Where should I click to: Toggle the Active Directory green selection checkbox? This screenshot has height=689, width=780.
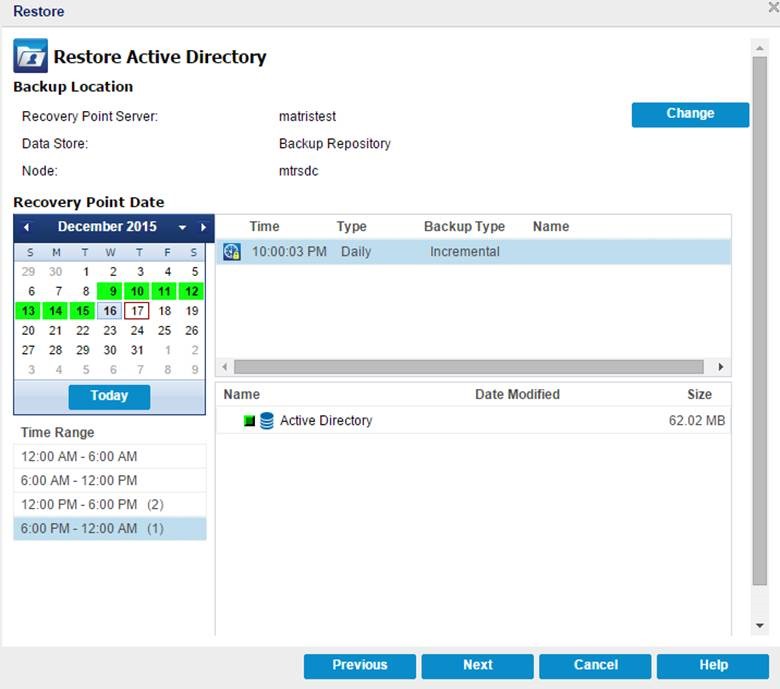[250, 421]
